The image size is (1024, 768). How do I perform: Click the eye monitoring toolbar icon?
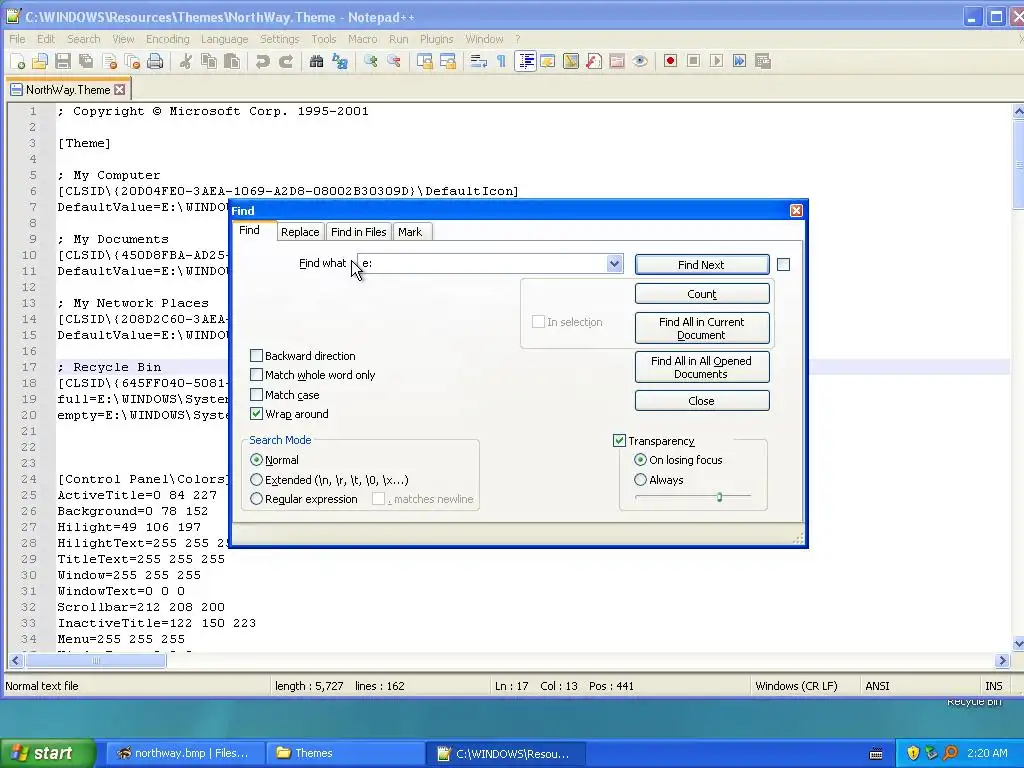coord(641,61)
